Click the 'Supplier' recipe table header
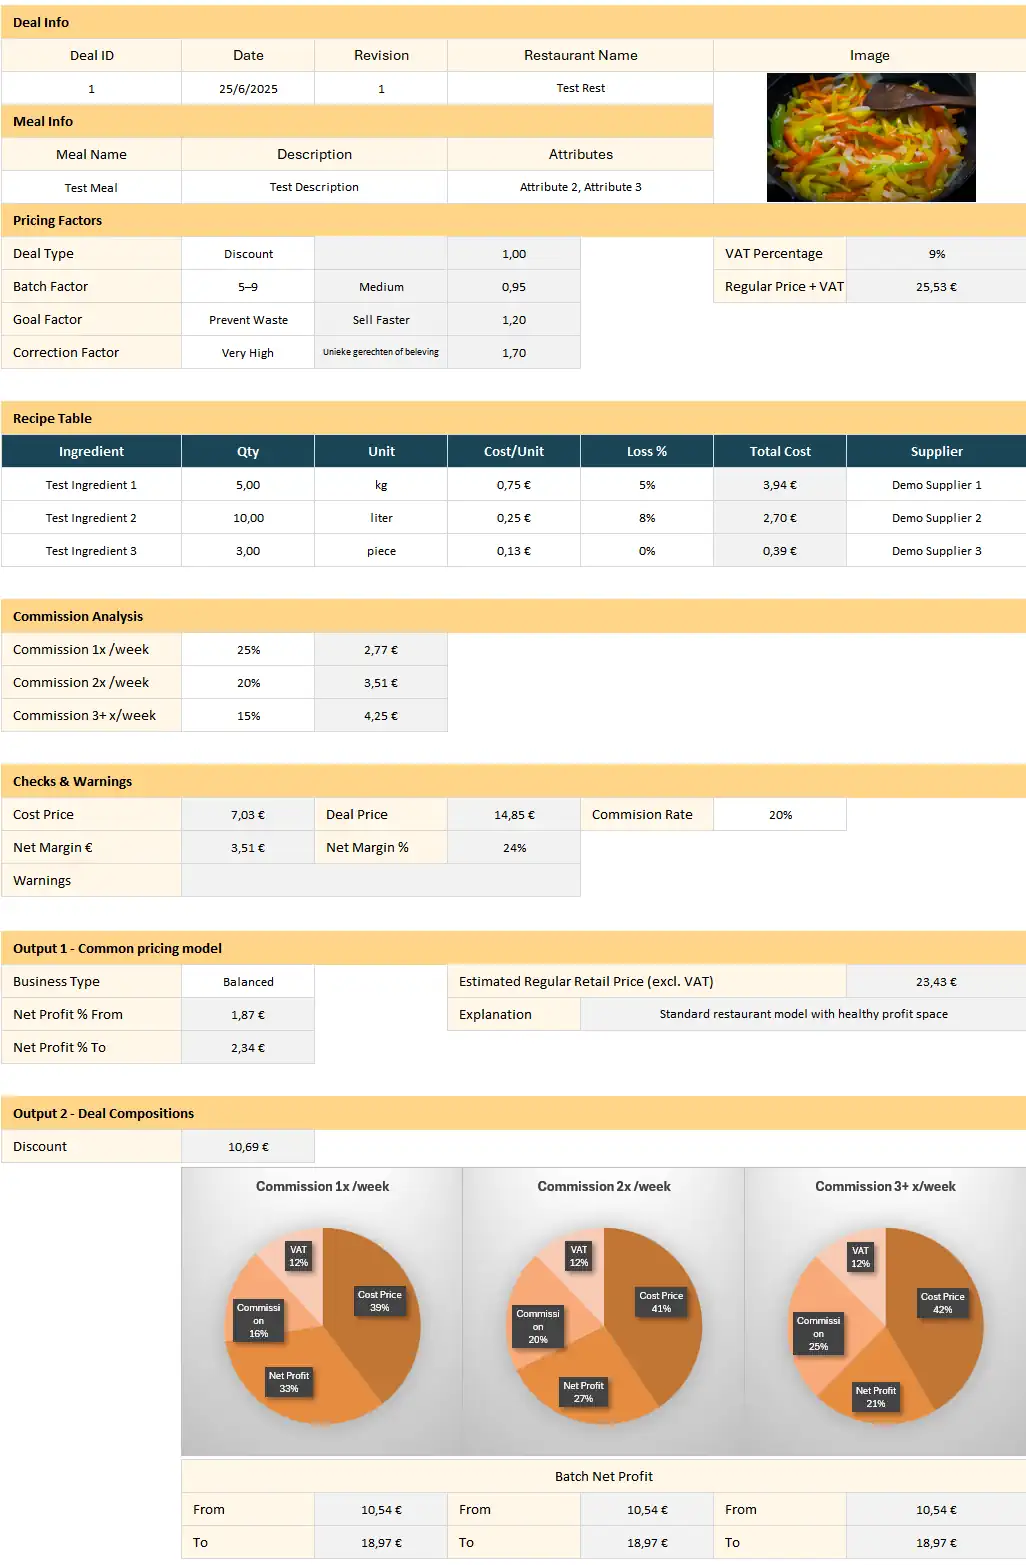This screenshot has height=1565, width=1026. 936,451
